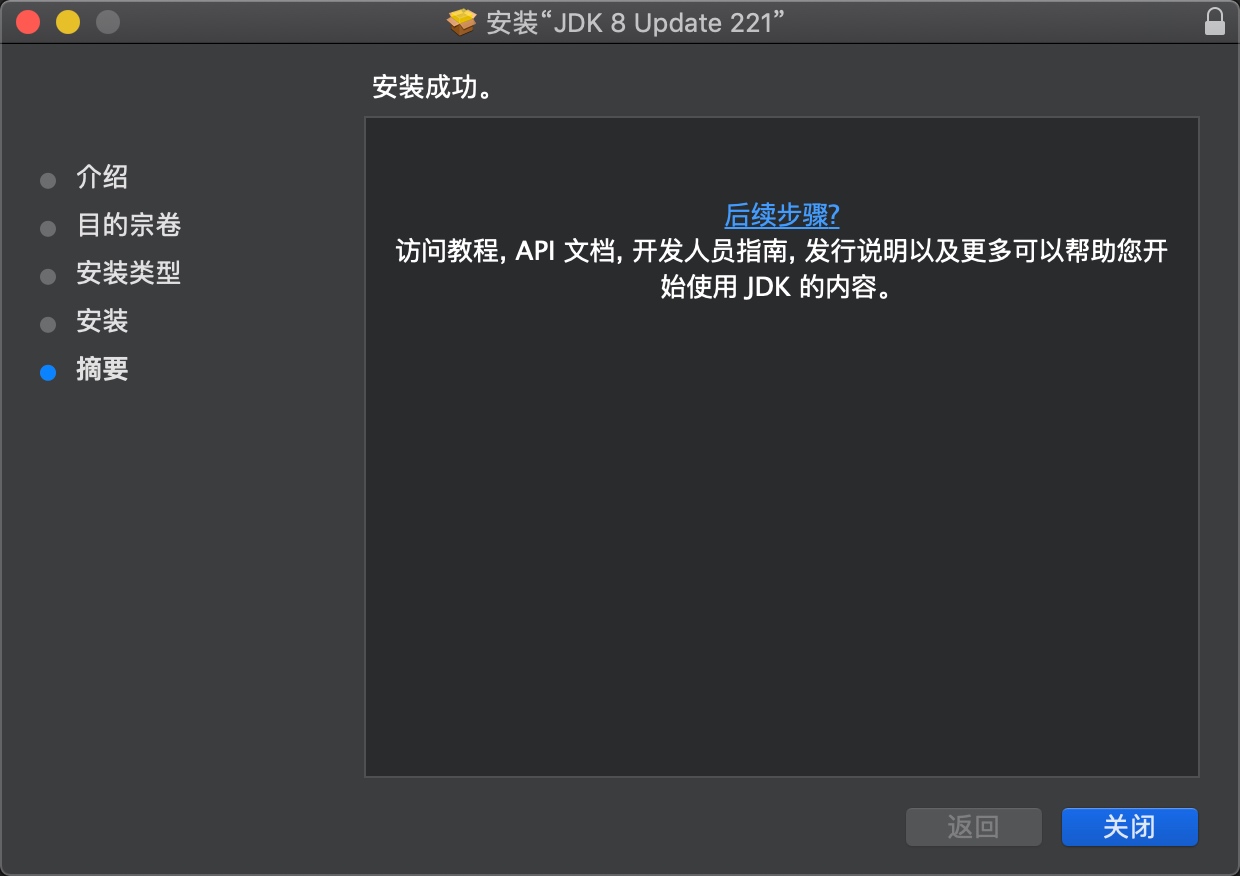Select the 介绍 step in sidebar
This screenshot has height=876, width=1240.
point(102,178)
